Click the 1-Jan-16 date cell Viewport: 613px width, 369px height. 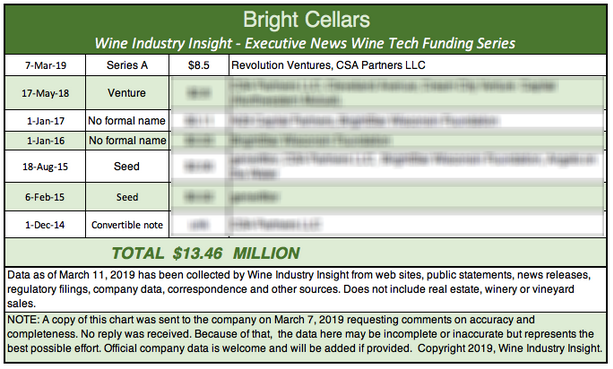click(x=45, y=141)
